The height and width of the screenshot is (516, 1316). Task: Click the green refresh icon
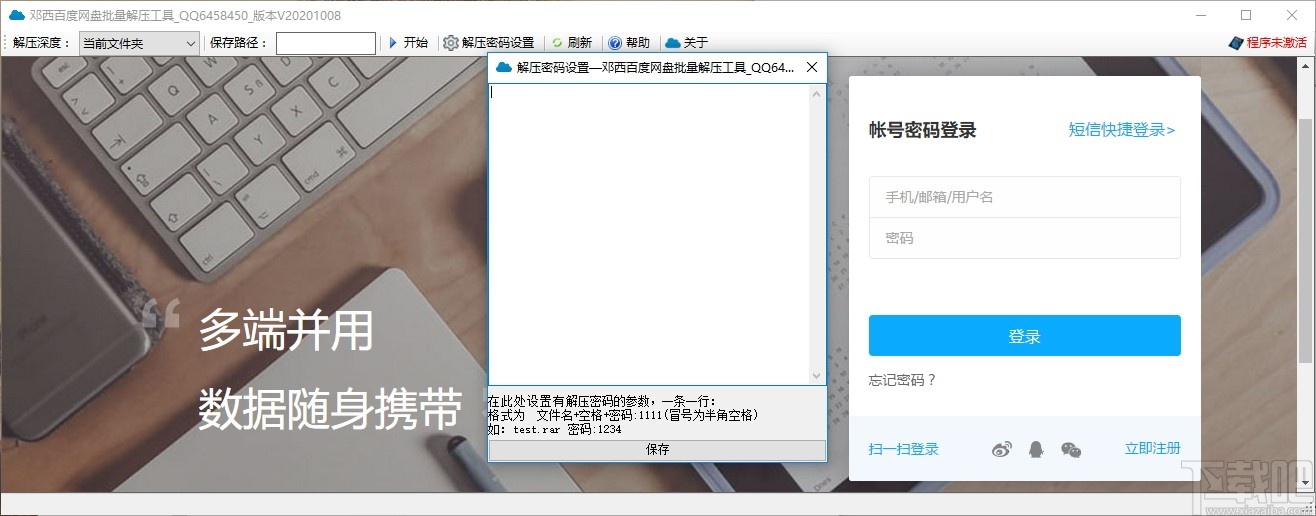557,43
